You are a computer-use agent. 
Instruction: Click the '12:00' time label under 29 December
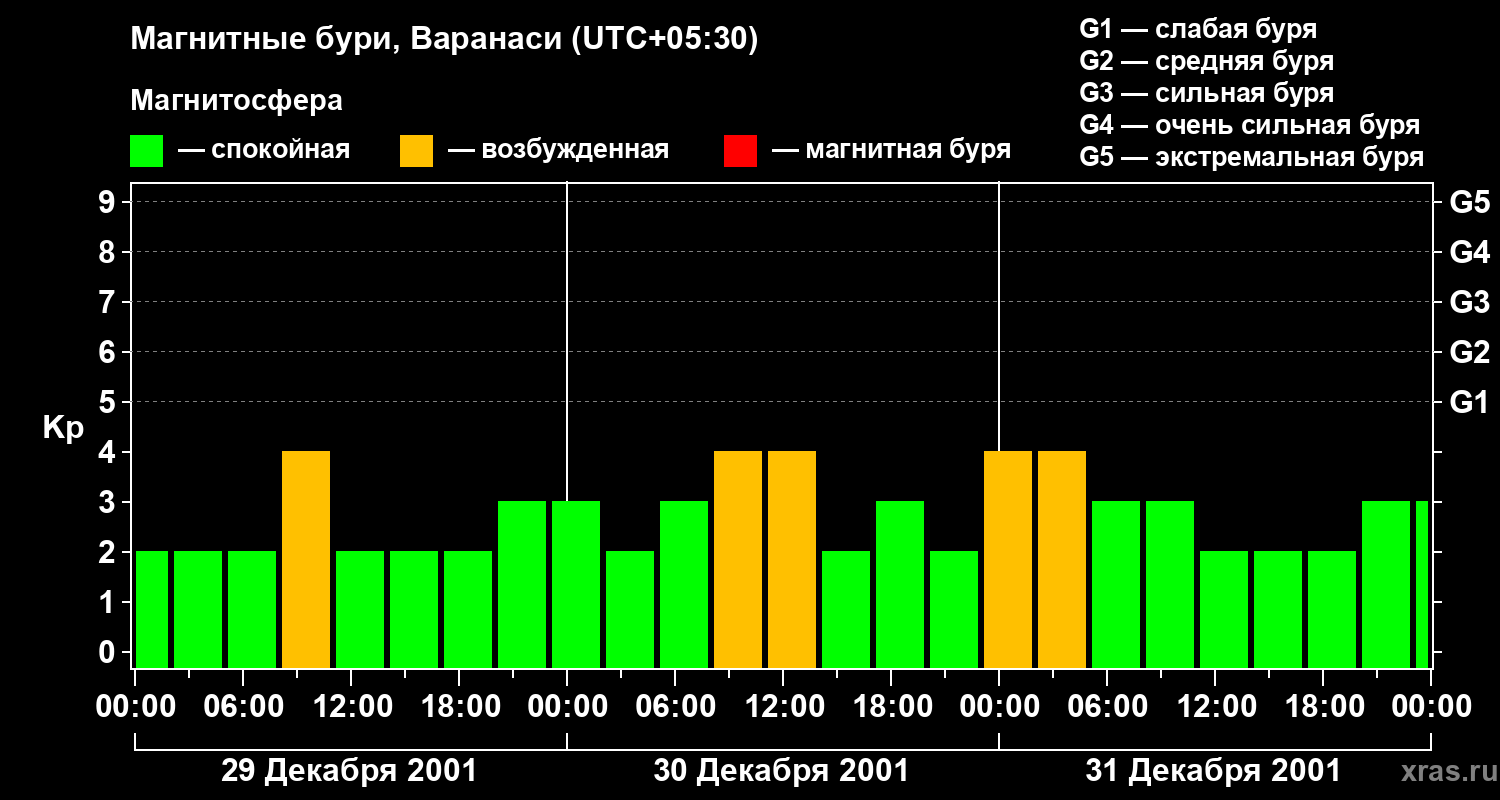351,706
